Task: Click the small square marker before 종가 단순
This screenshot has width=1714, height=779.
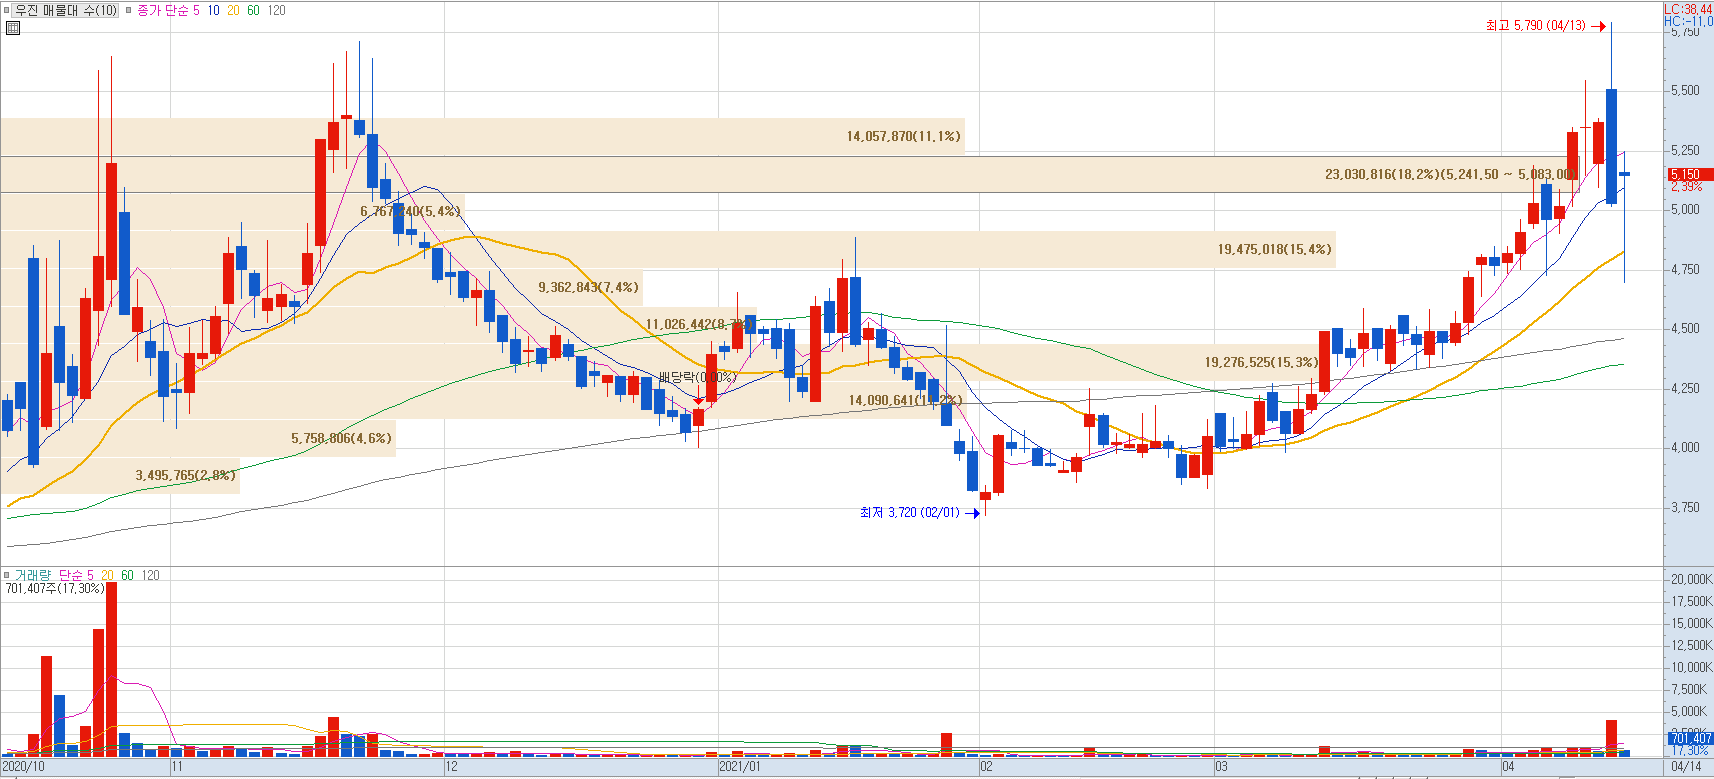Action: click(128, 10)
